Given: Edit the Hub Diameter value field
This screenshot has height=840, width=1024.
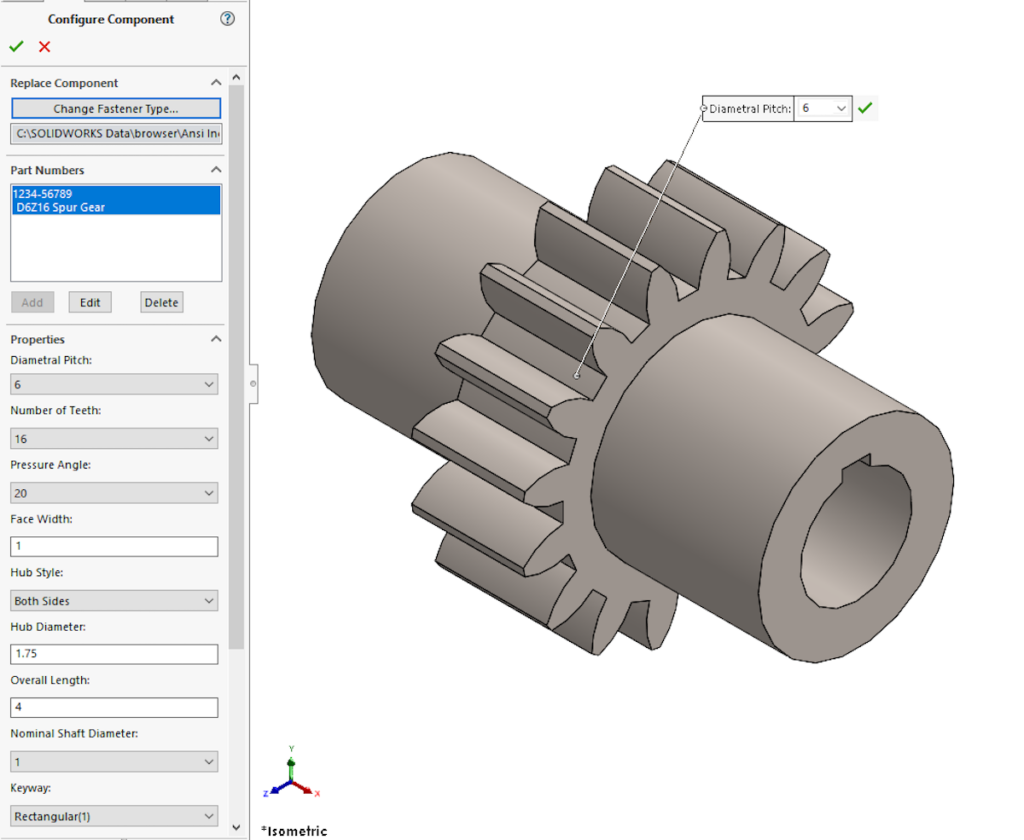Looking at the screenshot, I should pos(113,654).
